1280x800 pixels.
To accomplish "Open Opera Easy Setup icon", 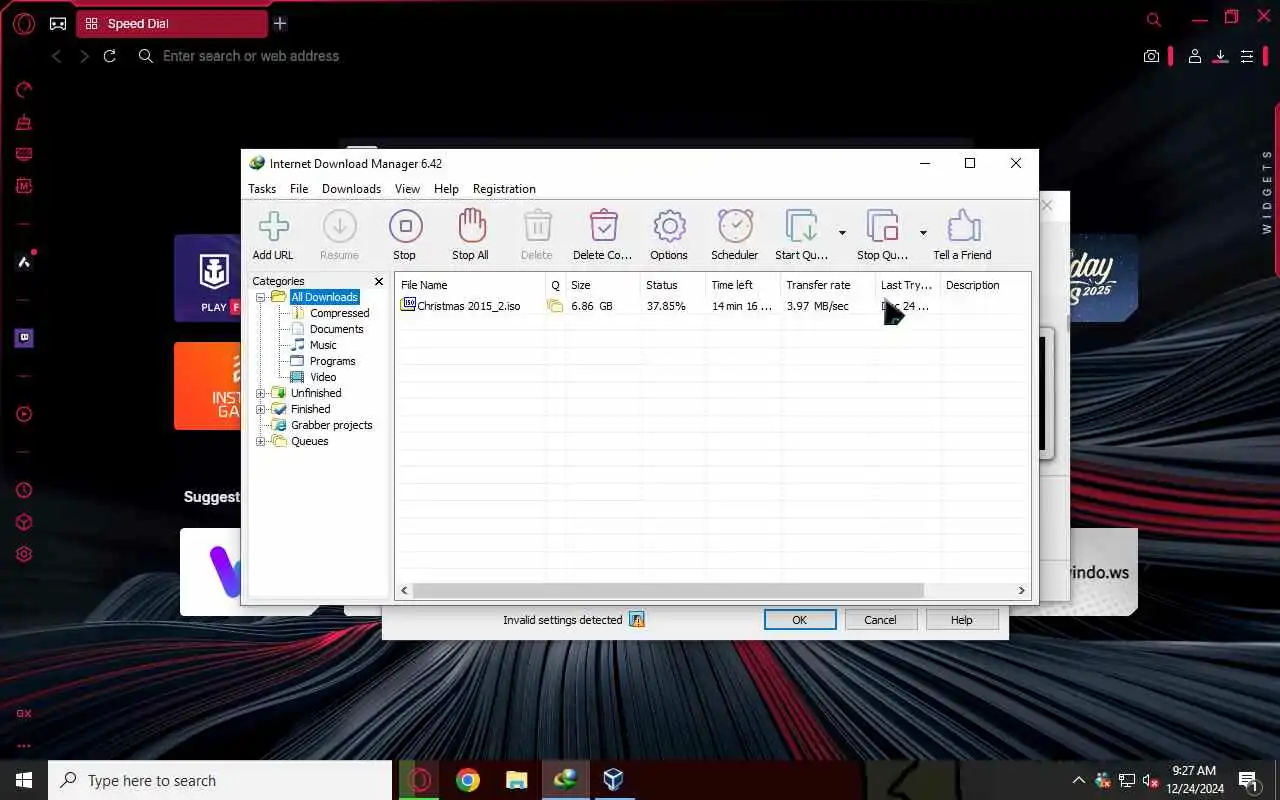I will pos(1247,57).
